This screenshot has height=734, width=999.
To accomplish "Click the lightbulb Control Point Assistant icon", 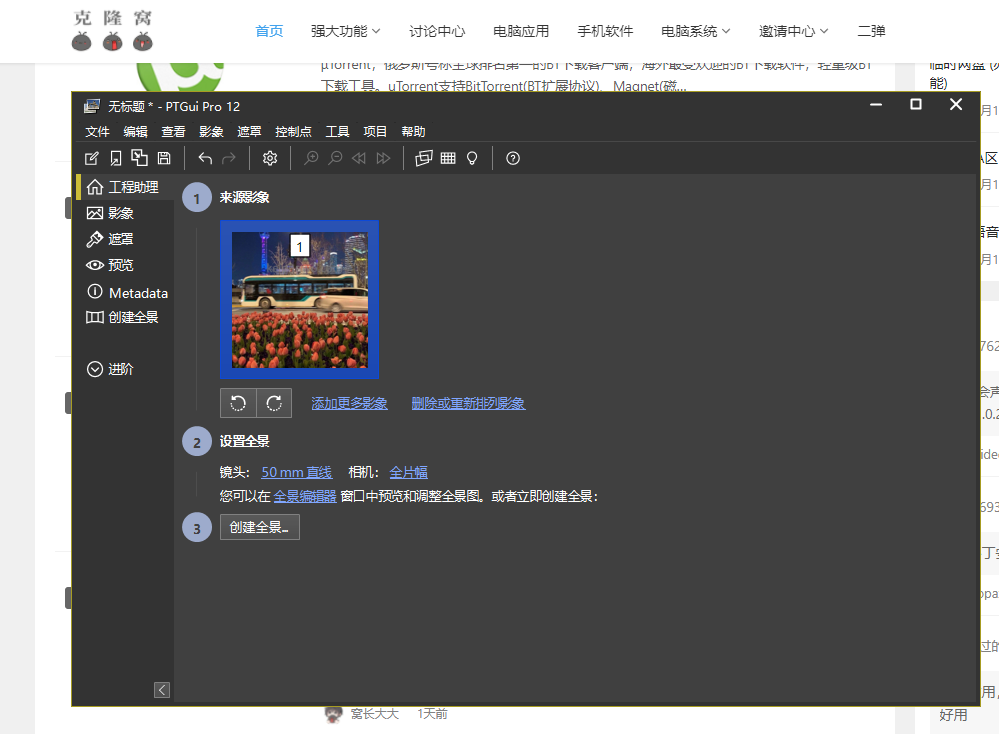I will 472,158.
